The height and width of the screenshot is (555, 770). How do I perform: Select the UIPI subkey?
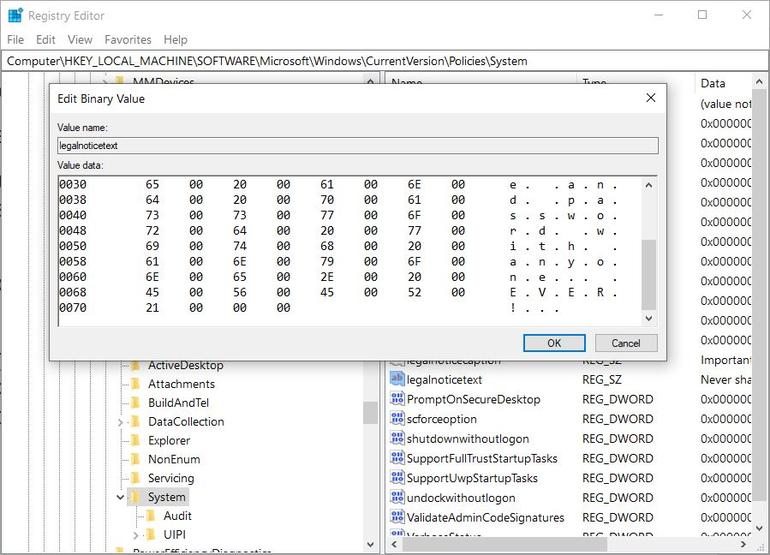click(x=174, y=534)
